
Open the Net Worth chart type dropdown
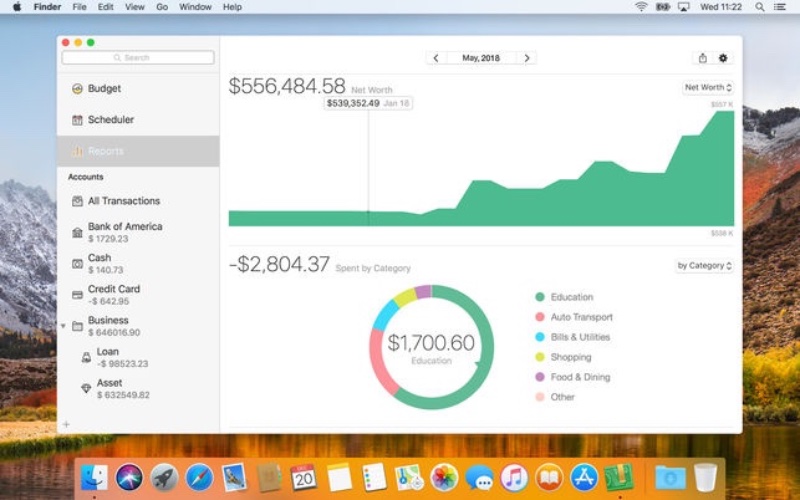point(708,88)
